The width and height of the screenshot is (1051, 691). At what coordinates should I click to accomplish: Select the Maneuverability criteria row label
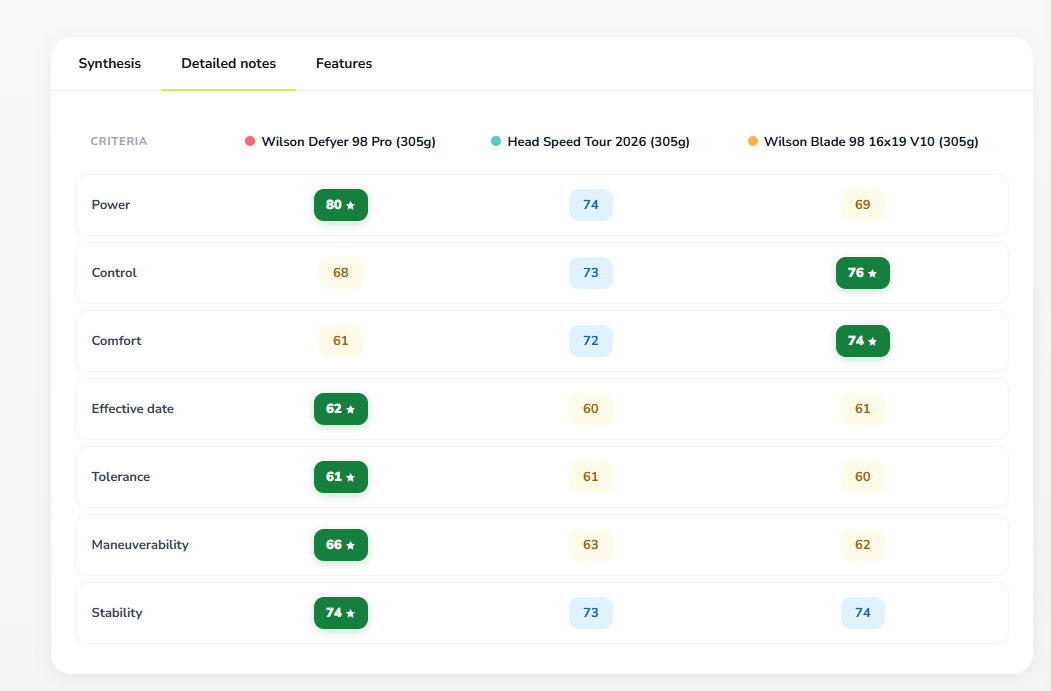coord(140,545)
